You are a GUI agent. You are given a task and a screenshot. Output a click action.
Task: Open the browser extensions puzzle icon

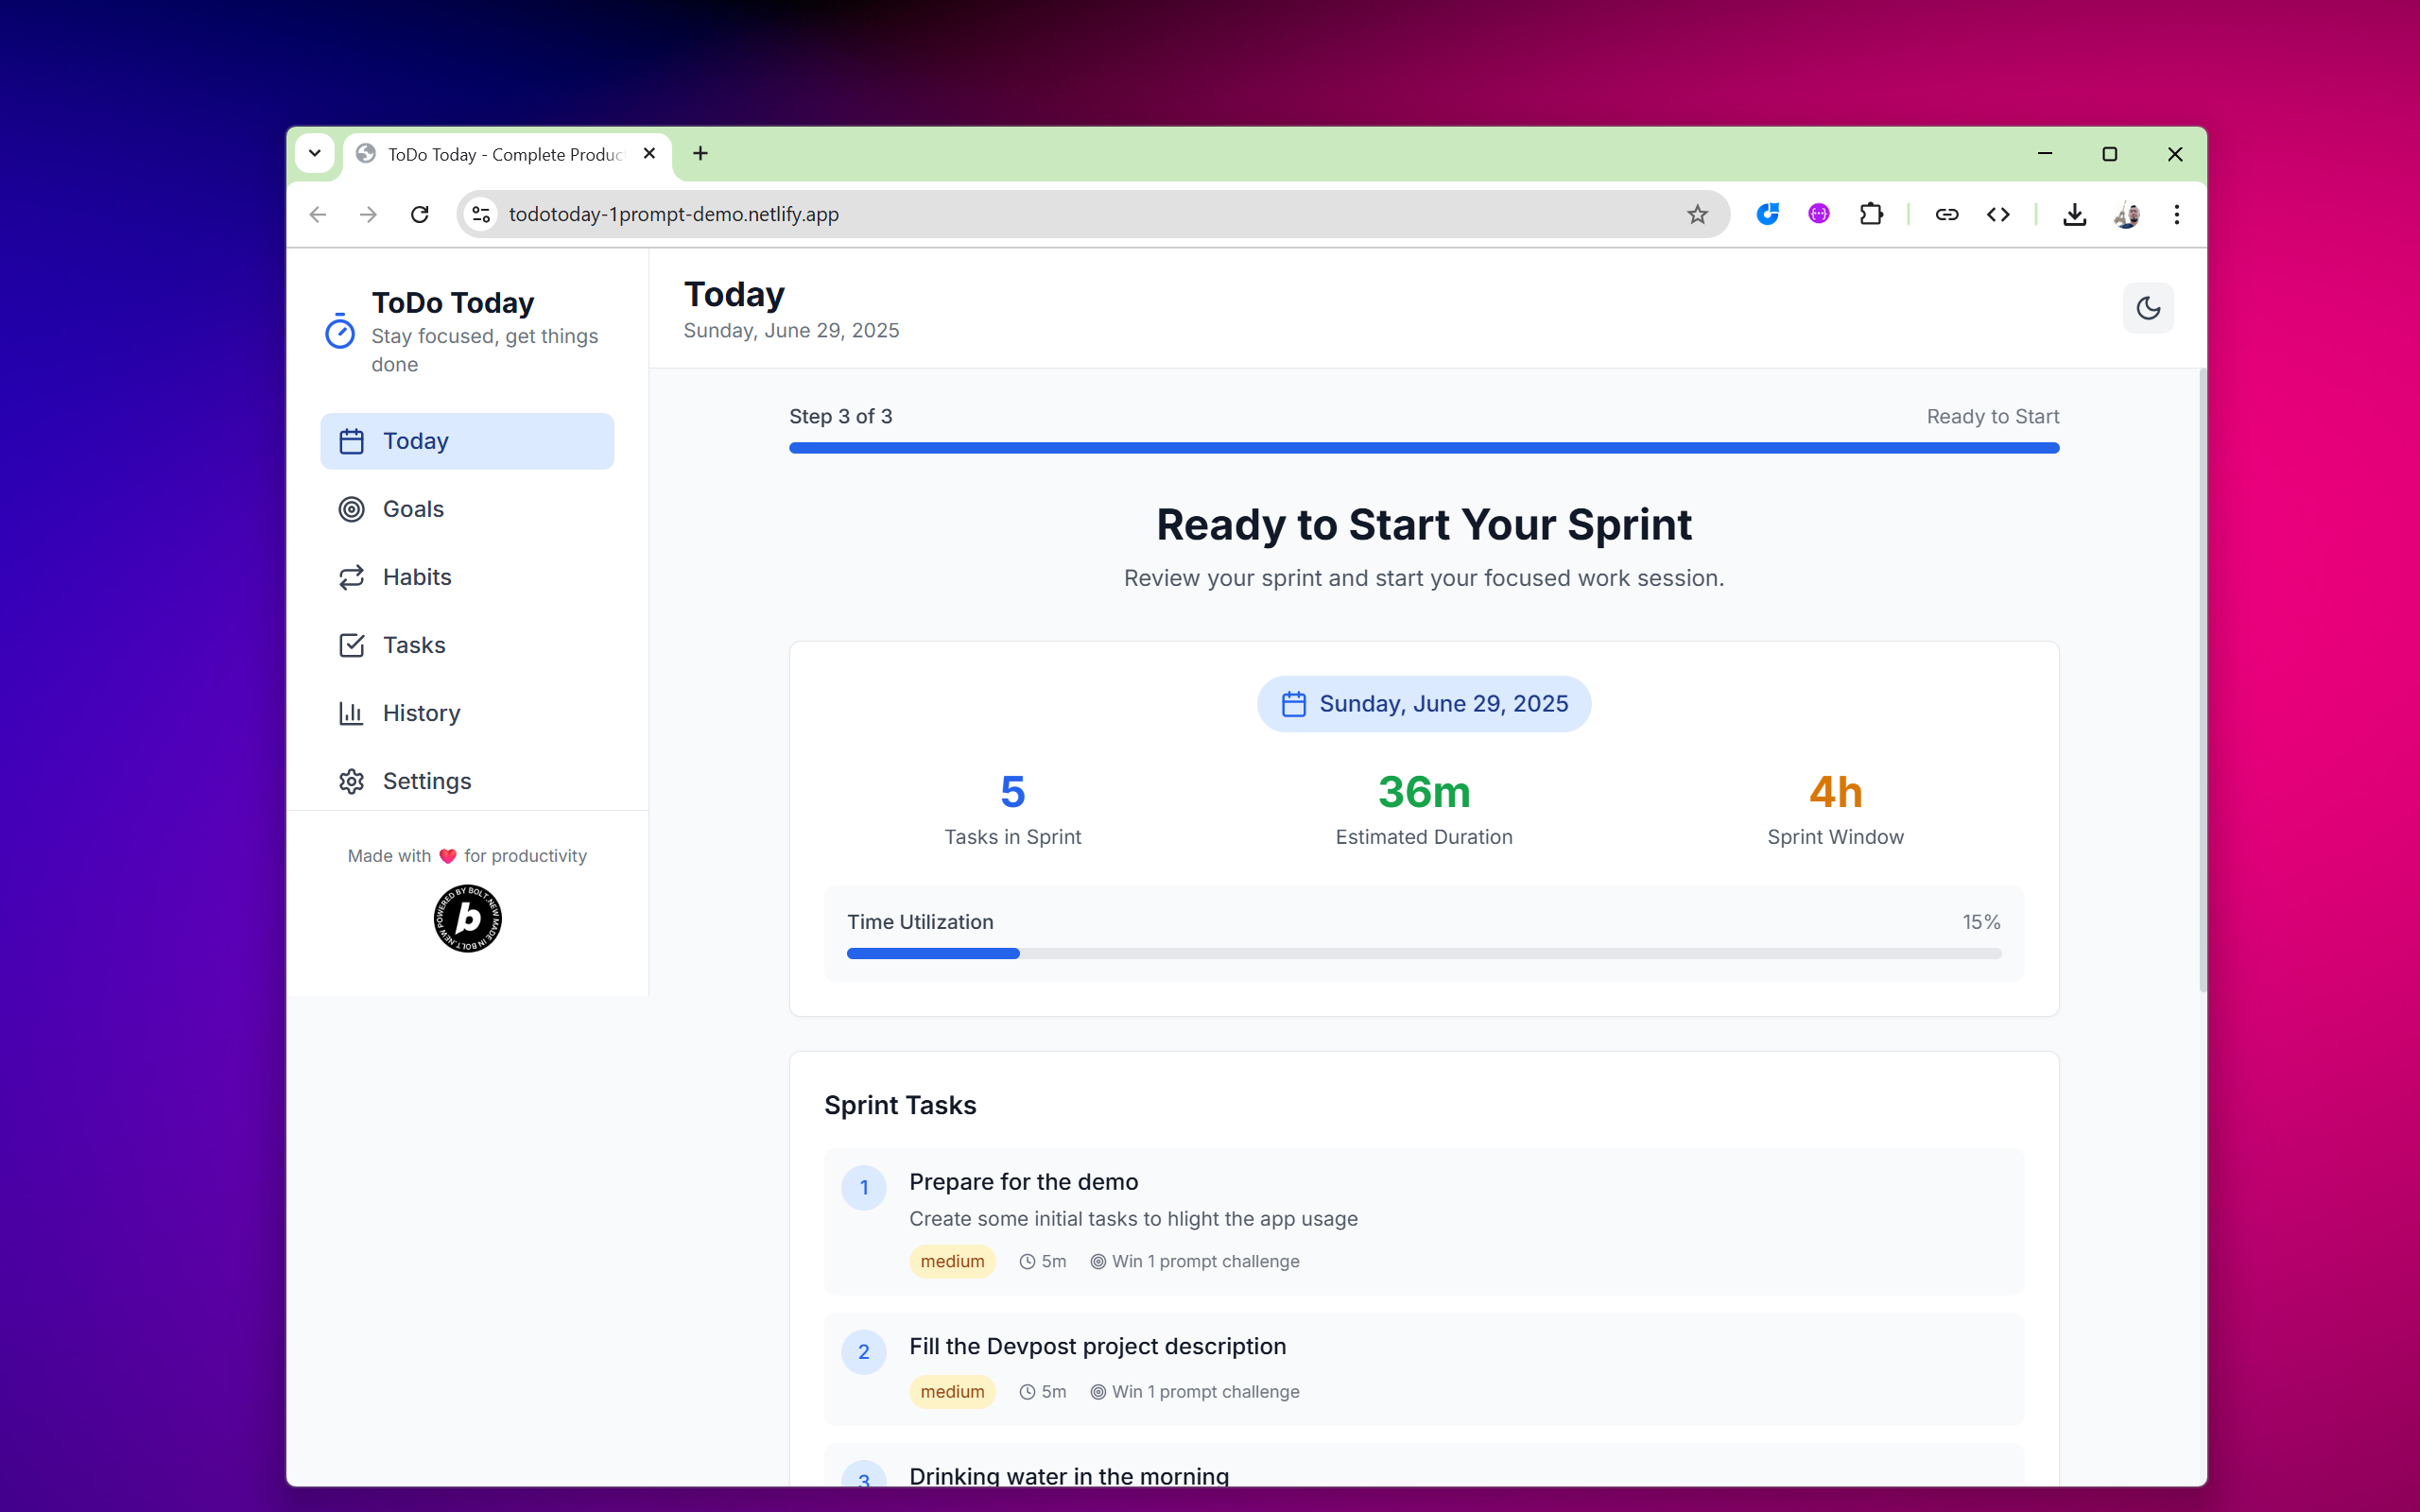1870,214
